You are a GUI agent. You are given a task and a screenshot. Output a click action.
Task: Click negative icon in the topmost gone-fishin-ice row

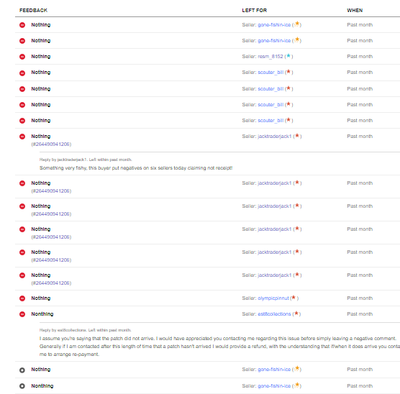click(22, 25)
